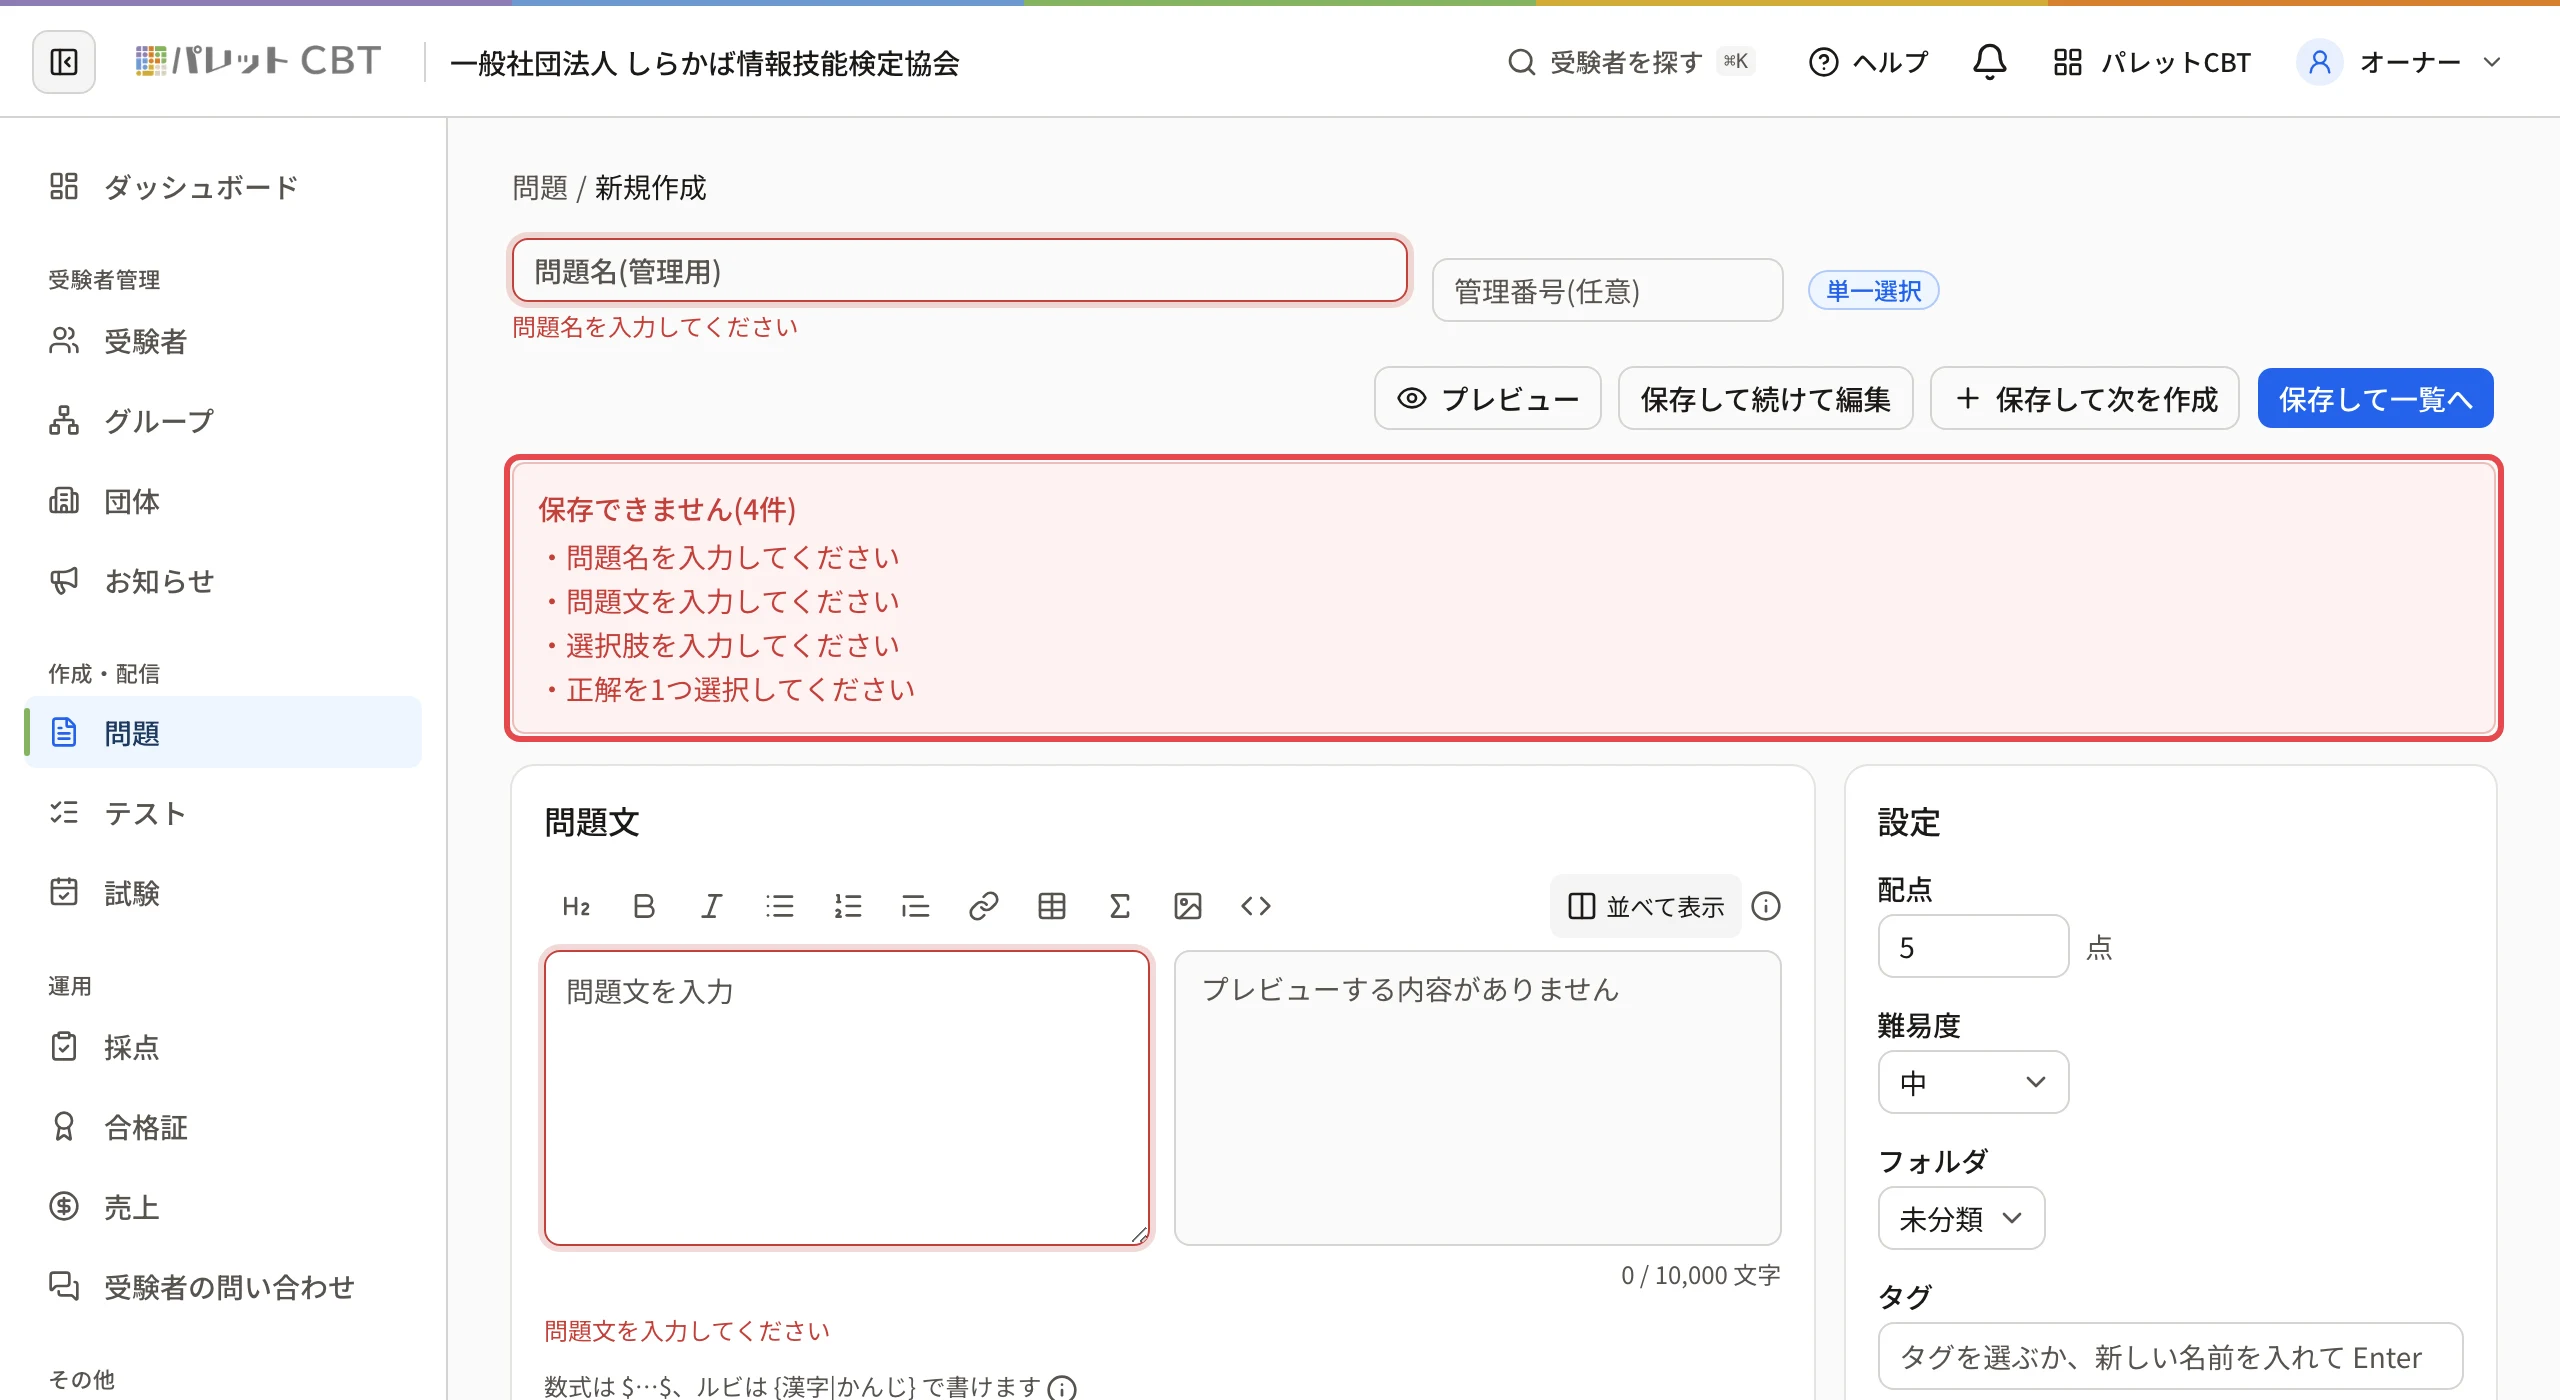This screenshot has height=1400, width=2560.
Task: Toggle bold formatting in editor
Action: [x=644, y=906]
